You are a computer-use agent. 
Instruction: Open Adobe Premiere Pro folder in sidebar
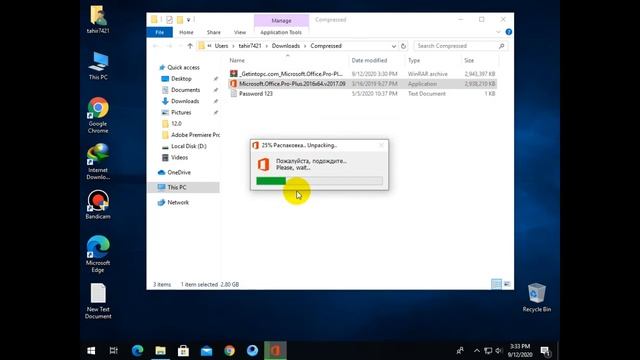coord(195,135)
